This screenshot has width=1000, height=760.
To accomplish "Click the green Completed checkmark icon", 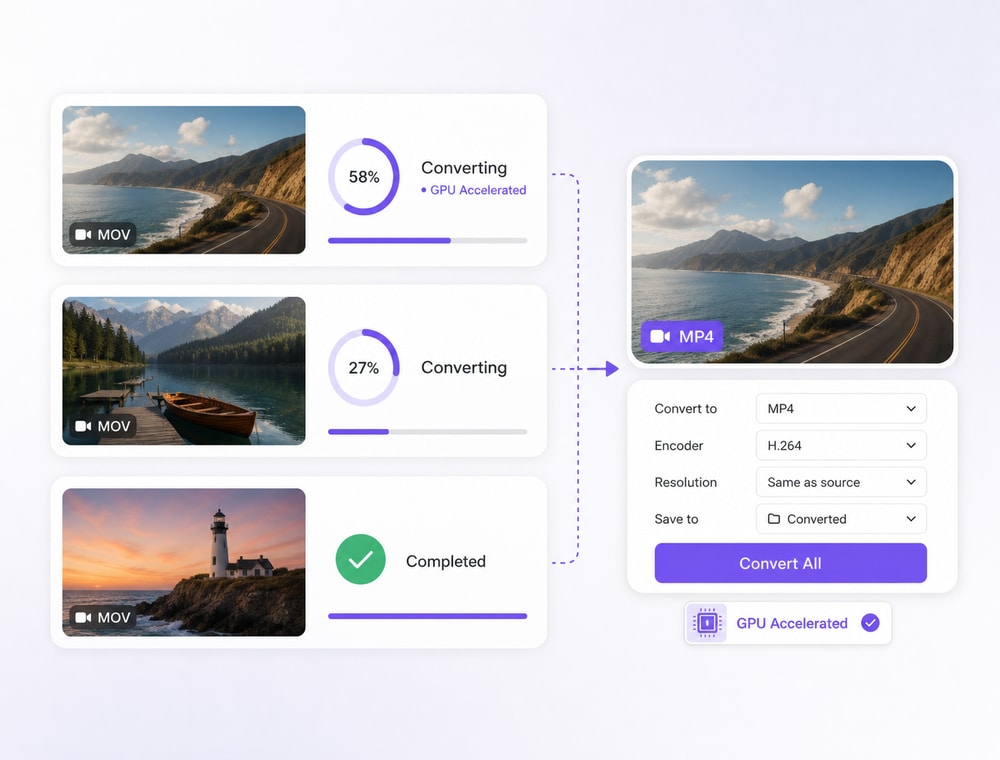I will click(x=360, y=559).
